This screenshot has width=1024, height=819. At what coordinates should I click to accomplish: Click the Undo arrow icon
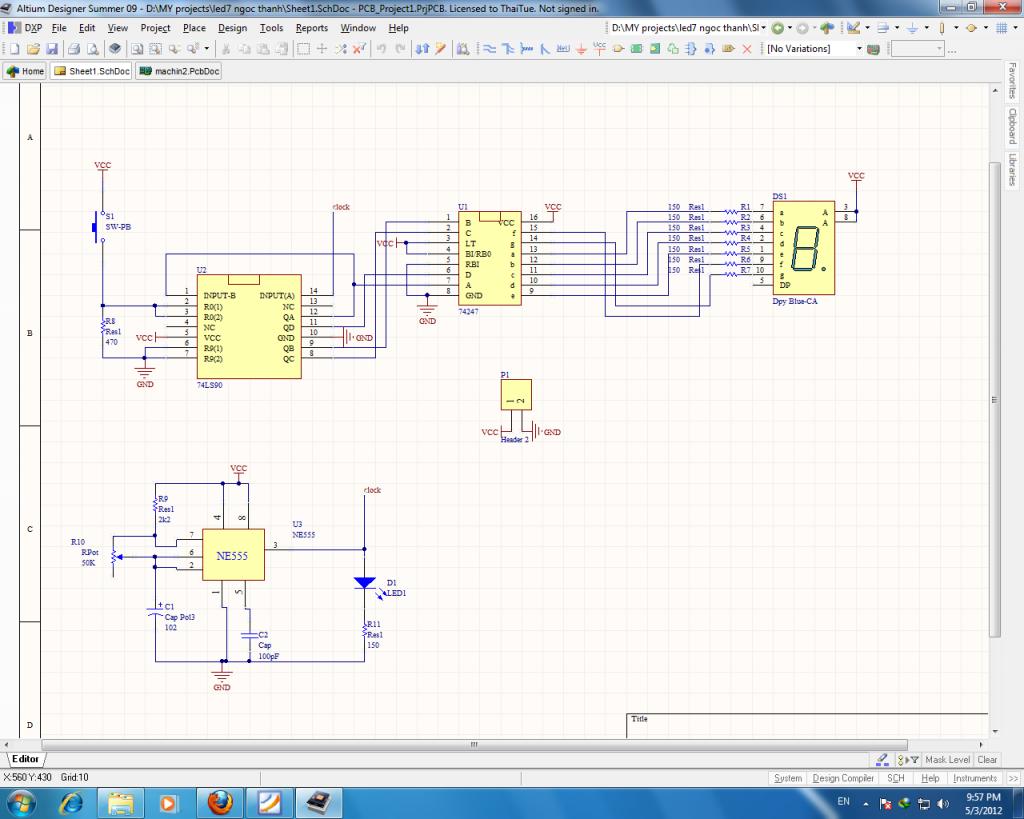coord(382,49)
